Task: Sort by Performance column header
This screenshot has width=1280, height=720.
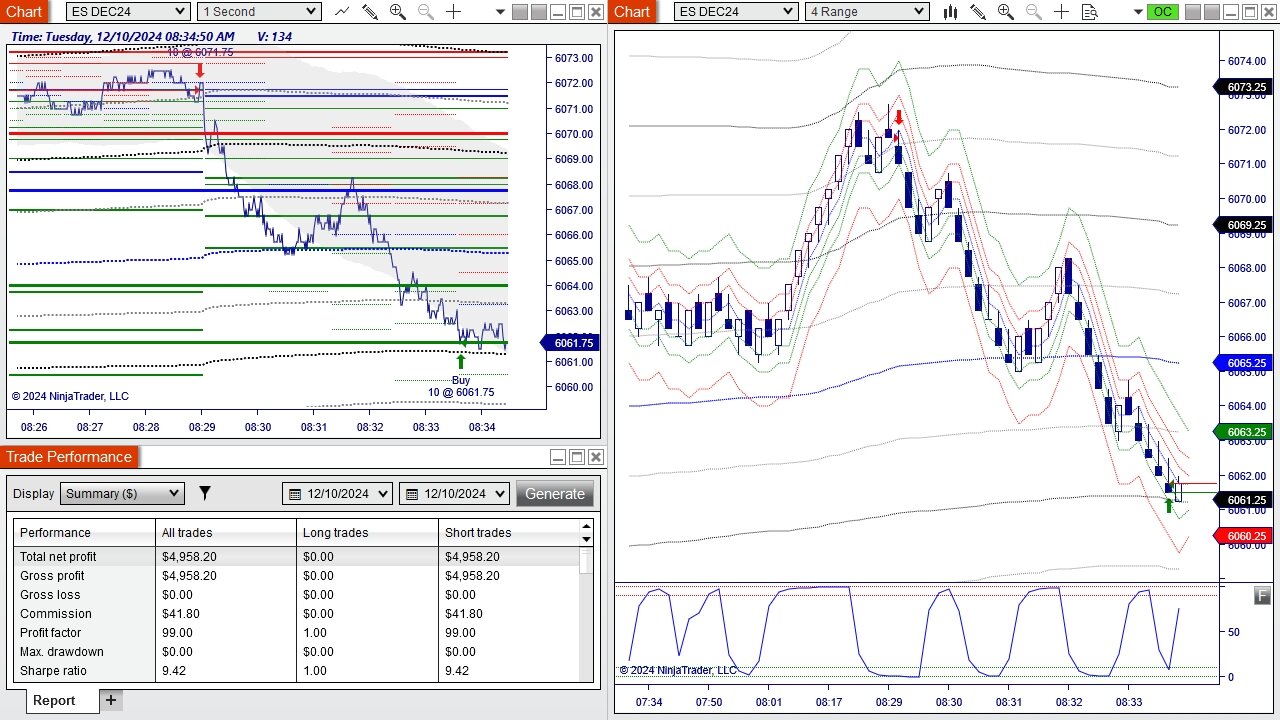Action: pyautogui.click(x=85, y=533)
